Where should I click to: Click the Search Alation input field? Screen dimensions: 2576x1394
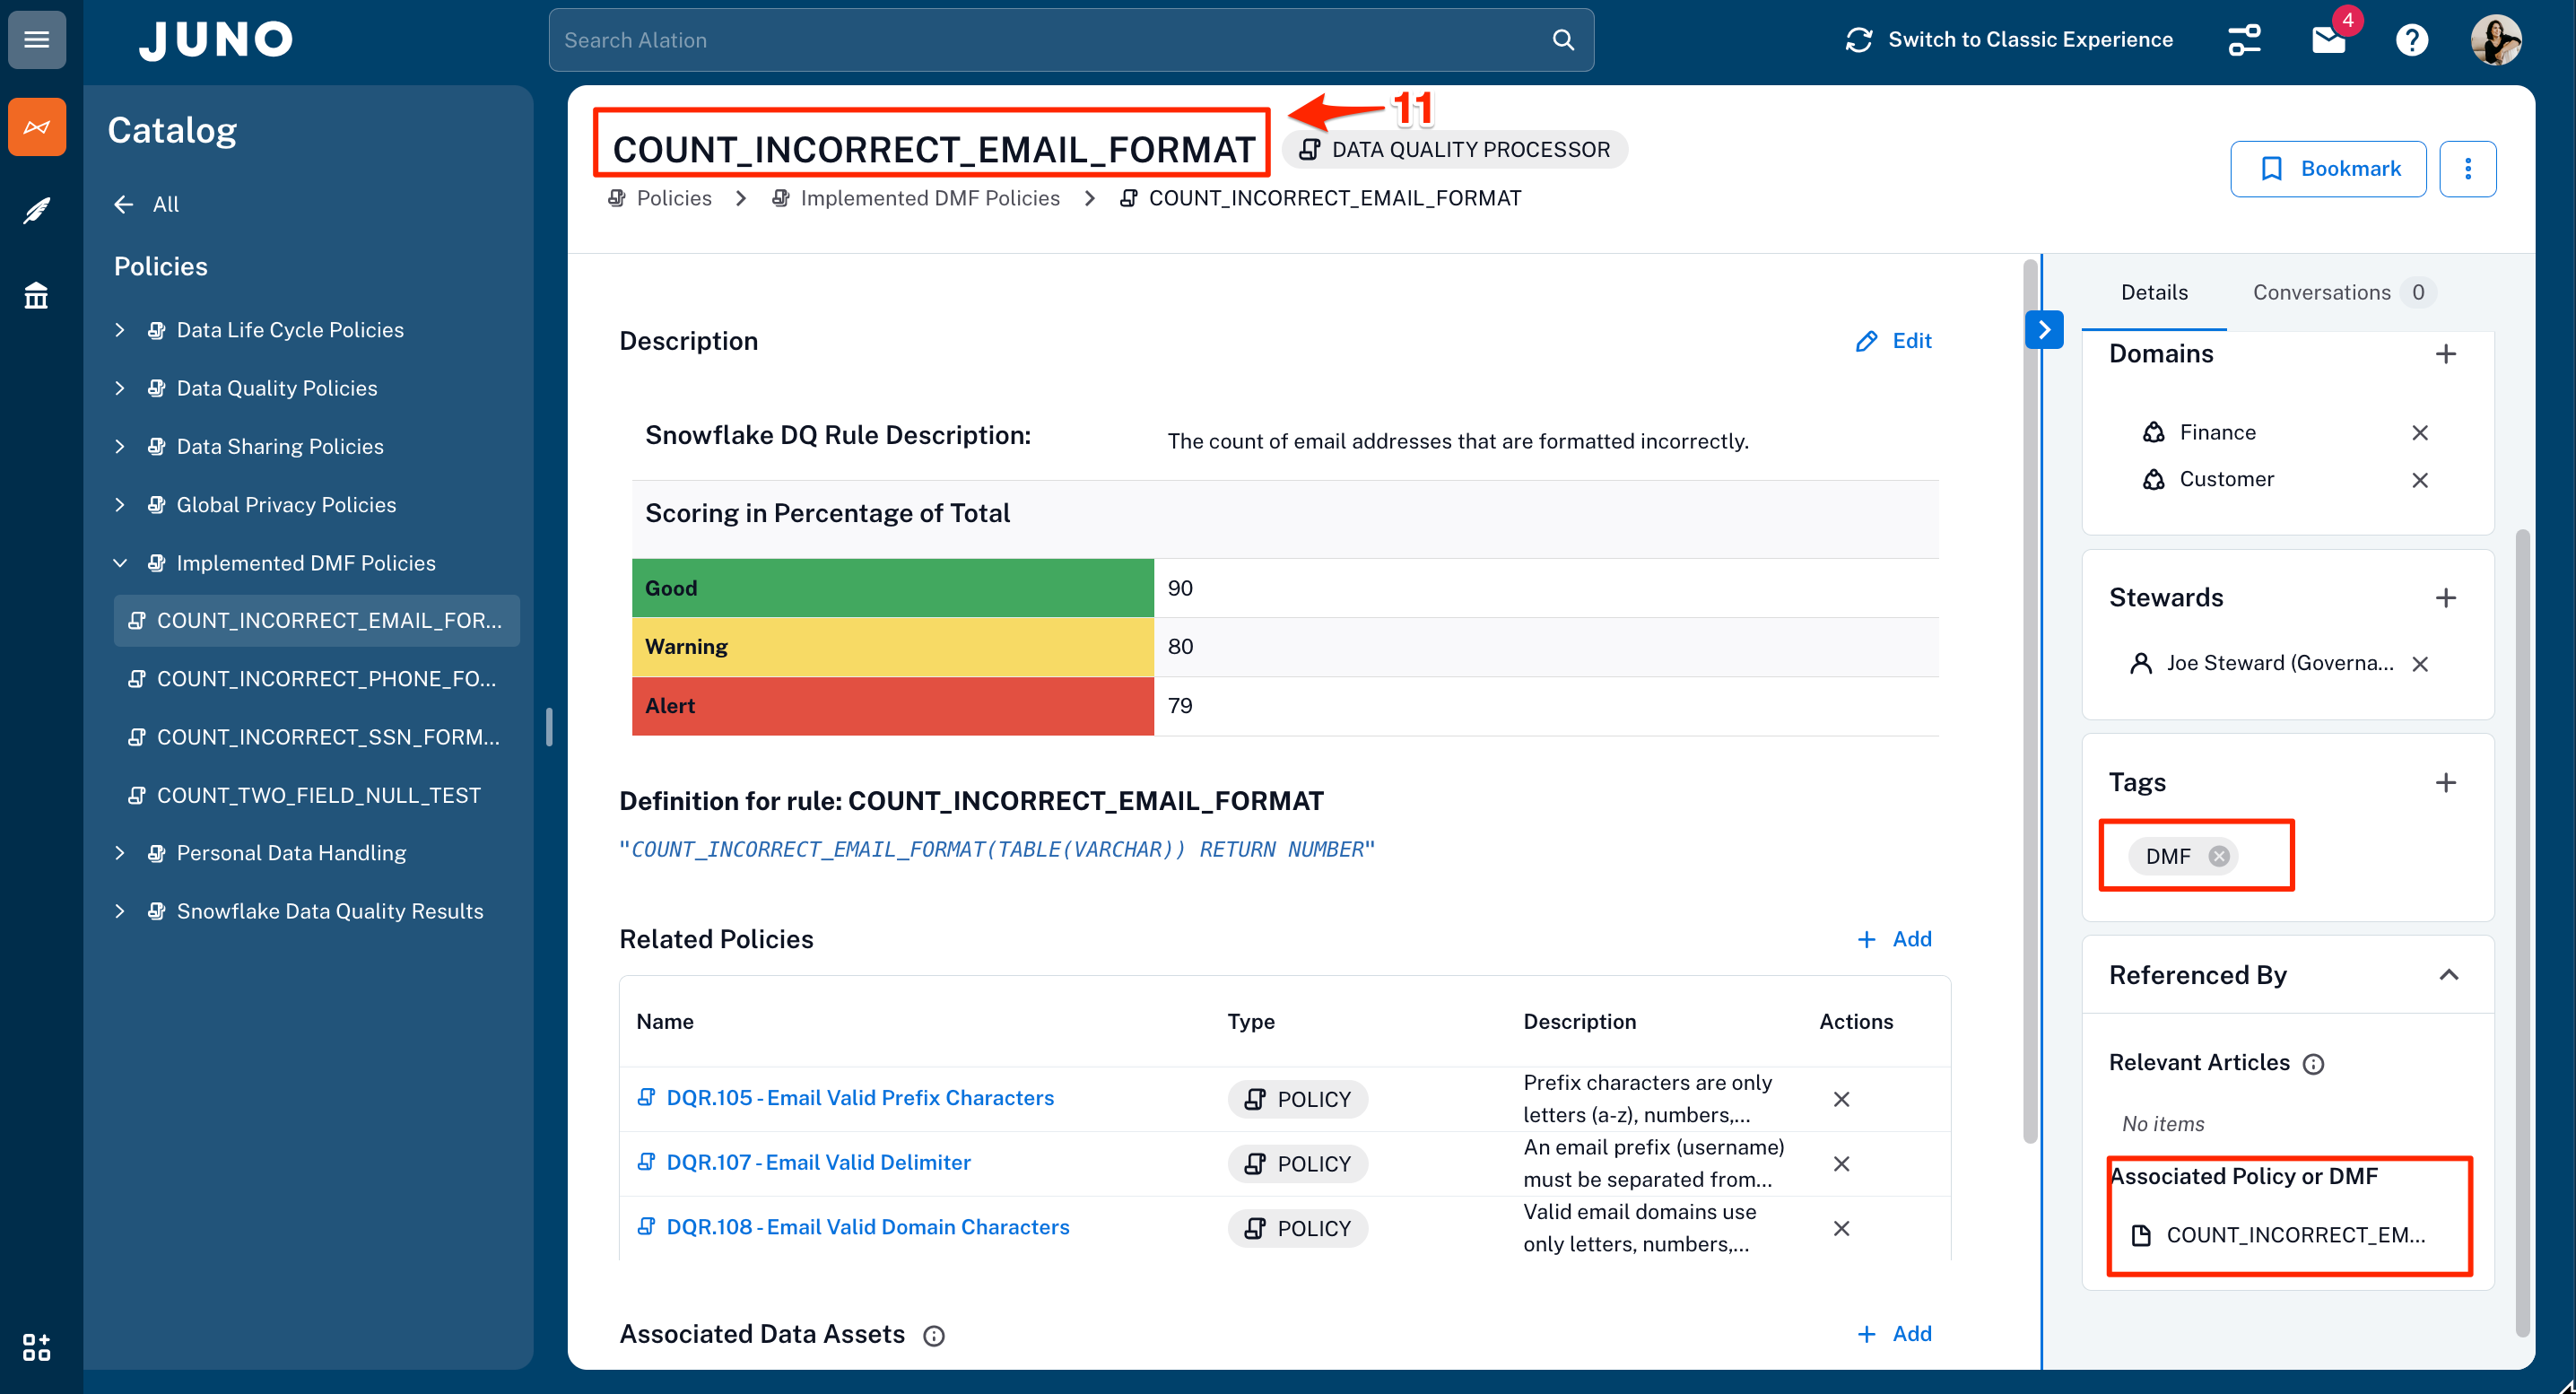coord(1050,40)
